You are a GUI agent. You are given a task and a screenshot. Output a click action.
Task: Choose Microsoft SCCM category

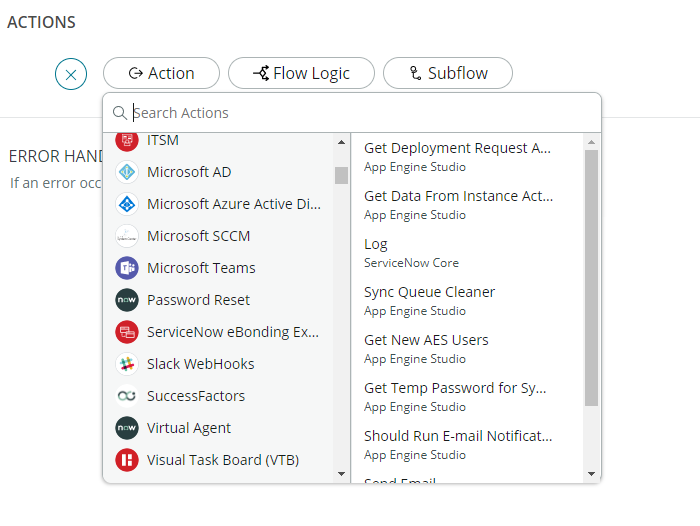click(x=199, y=236)
